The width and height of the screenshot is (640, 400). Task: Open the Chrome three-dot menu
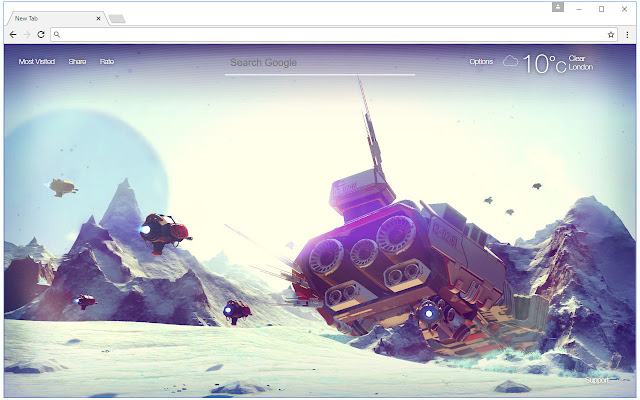(x=627, y=35)
